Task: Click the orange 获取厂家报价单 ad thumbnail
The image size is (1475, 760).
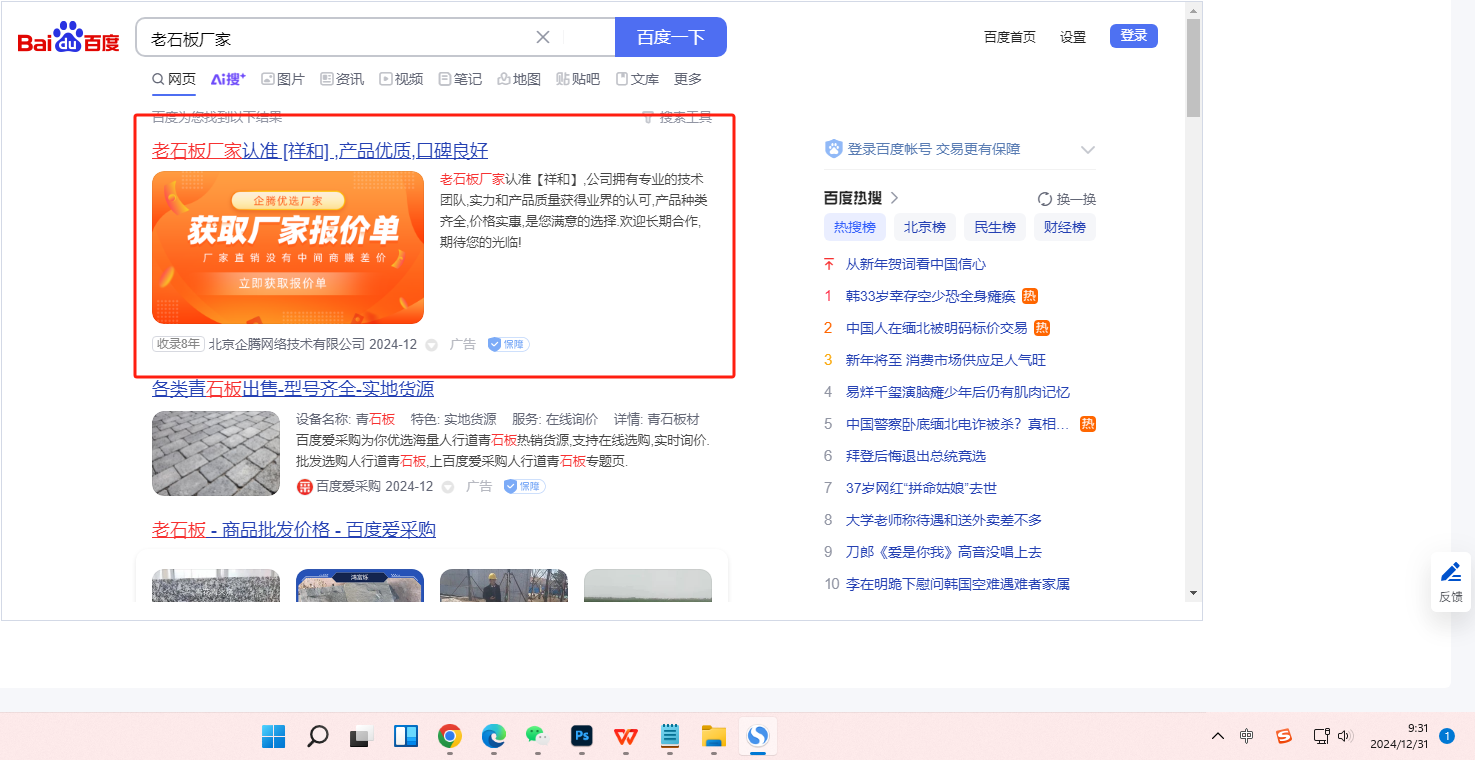Action: (x=288, y=247)
